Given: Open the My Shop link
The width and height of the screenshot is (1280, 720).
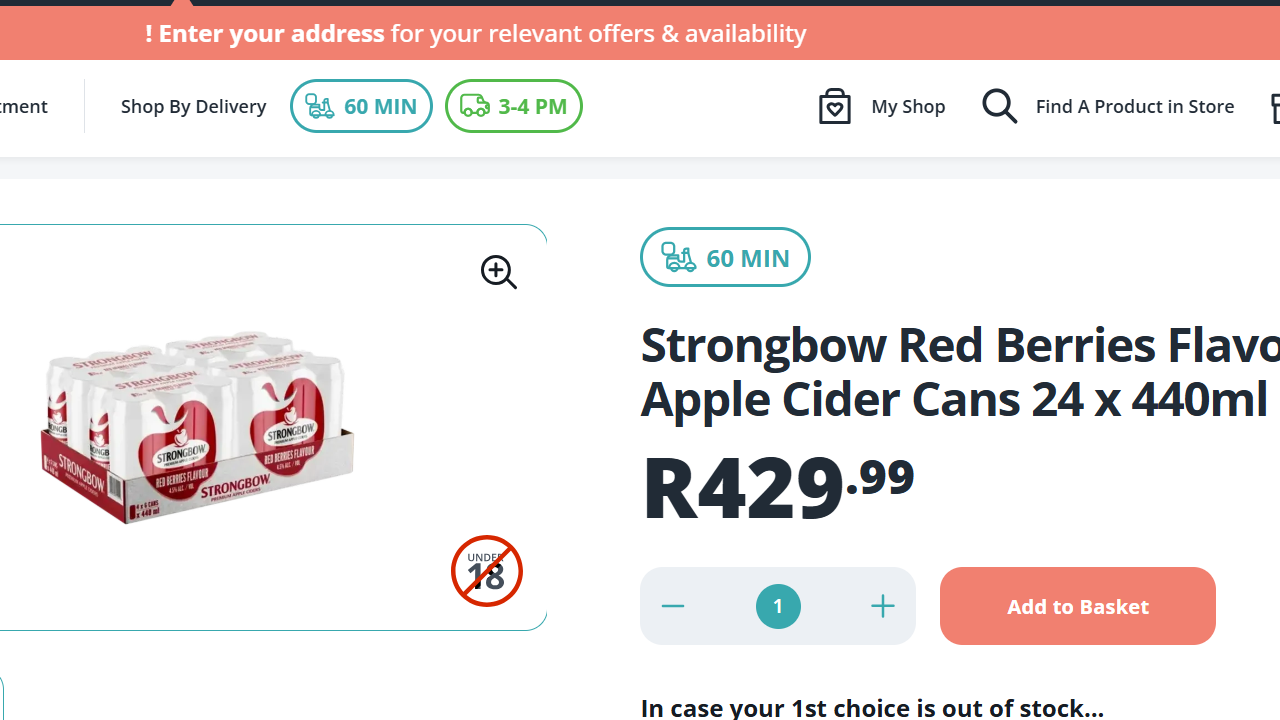Looking at the screenshot, I should point(907,106).
